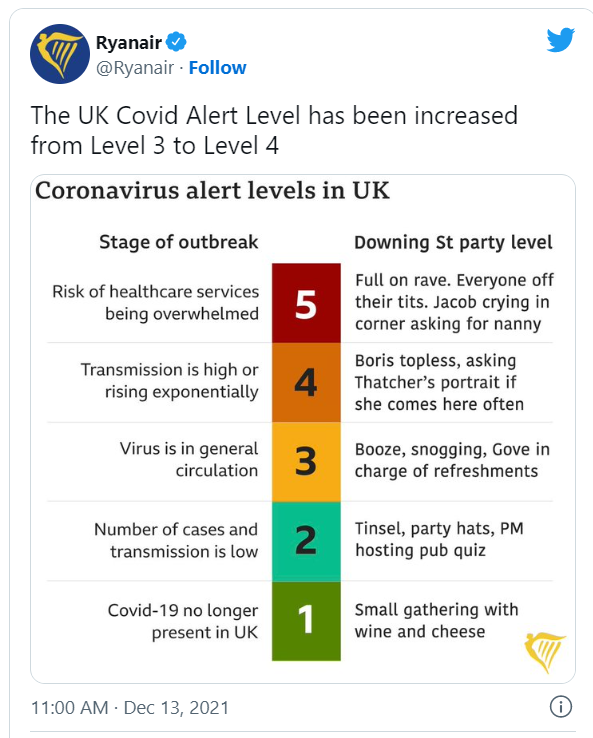Click the tweet info circle icon
This screenshot has height=738, width=593.
[561, 706]
